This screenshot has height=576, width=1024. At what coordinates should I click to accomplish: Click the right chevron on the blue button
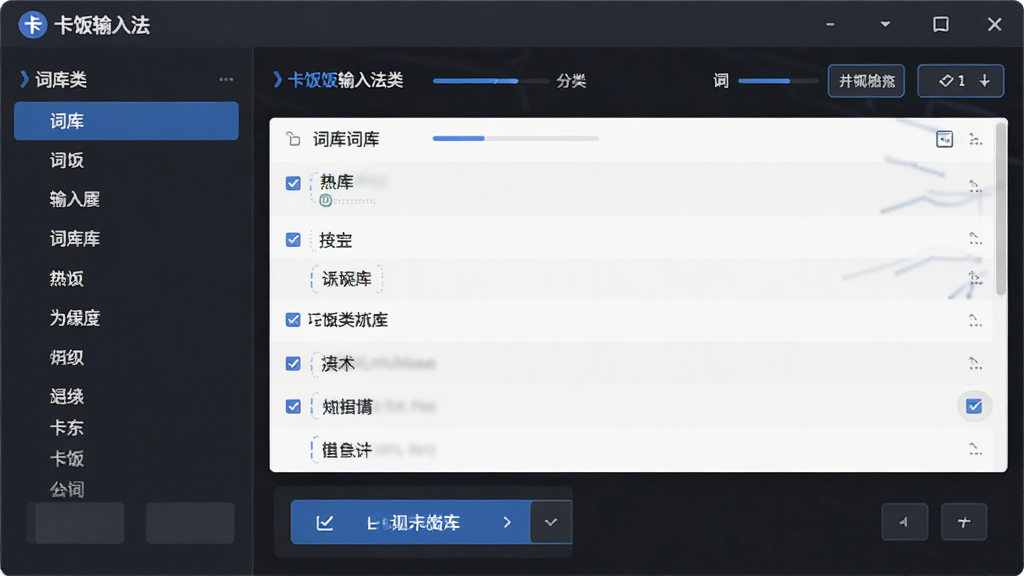tap(507, 522)
